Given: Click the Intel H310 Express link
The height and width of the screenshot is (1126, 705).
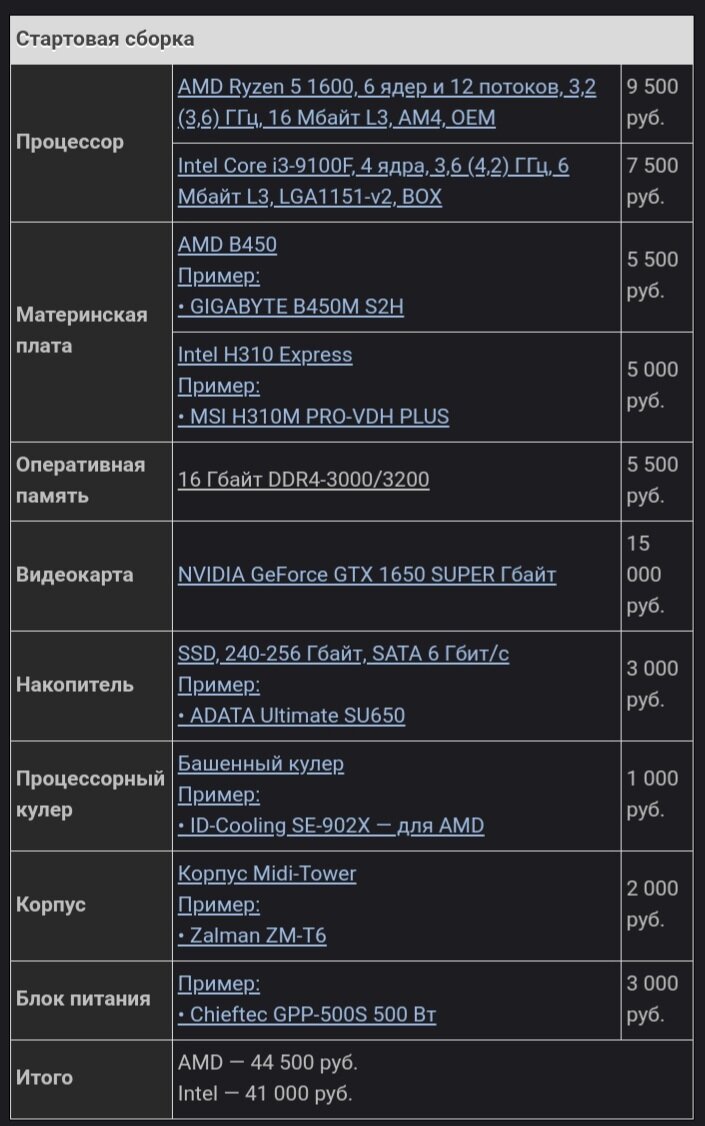Looking at the screenshot, I should (x=265, y=354).
